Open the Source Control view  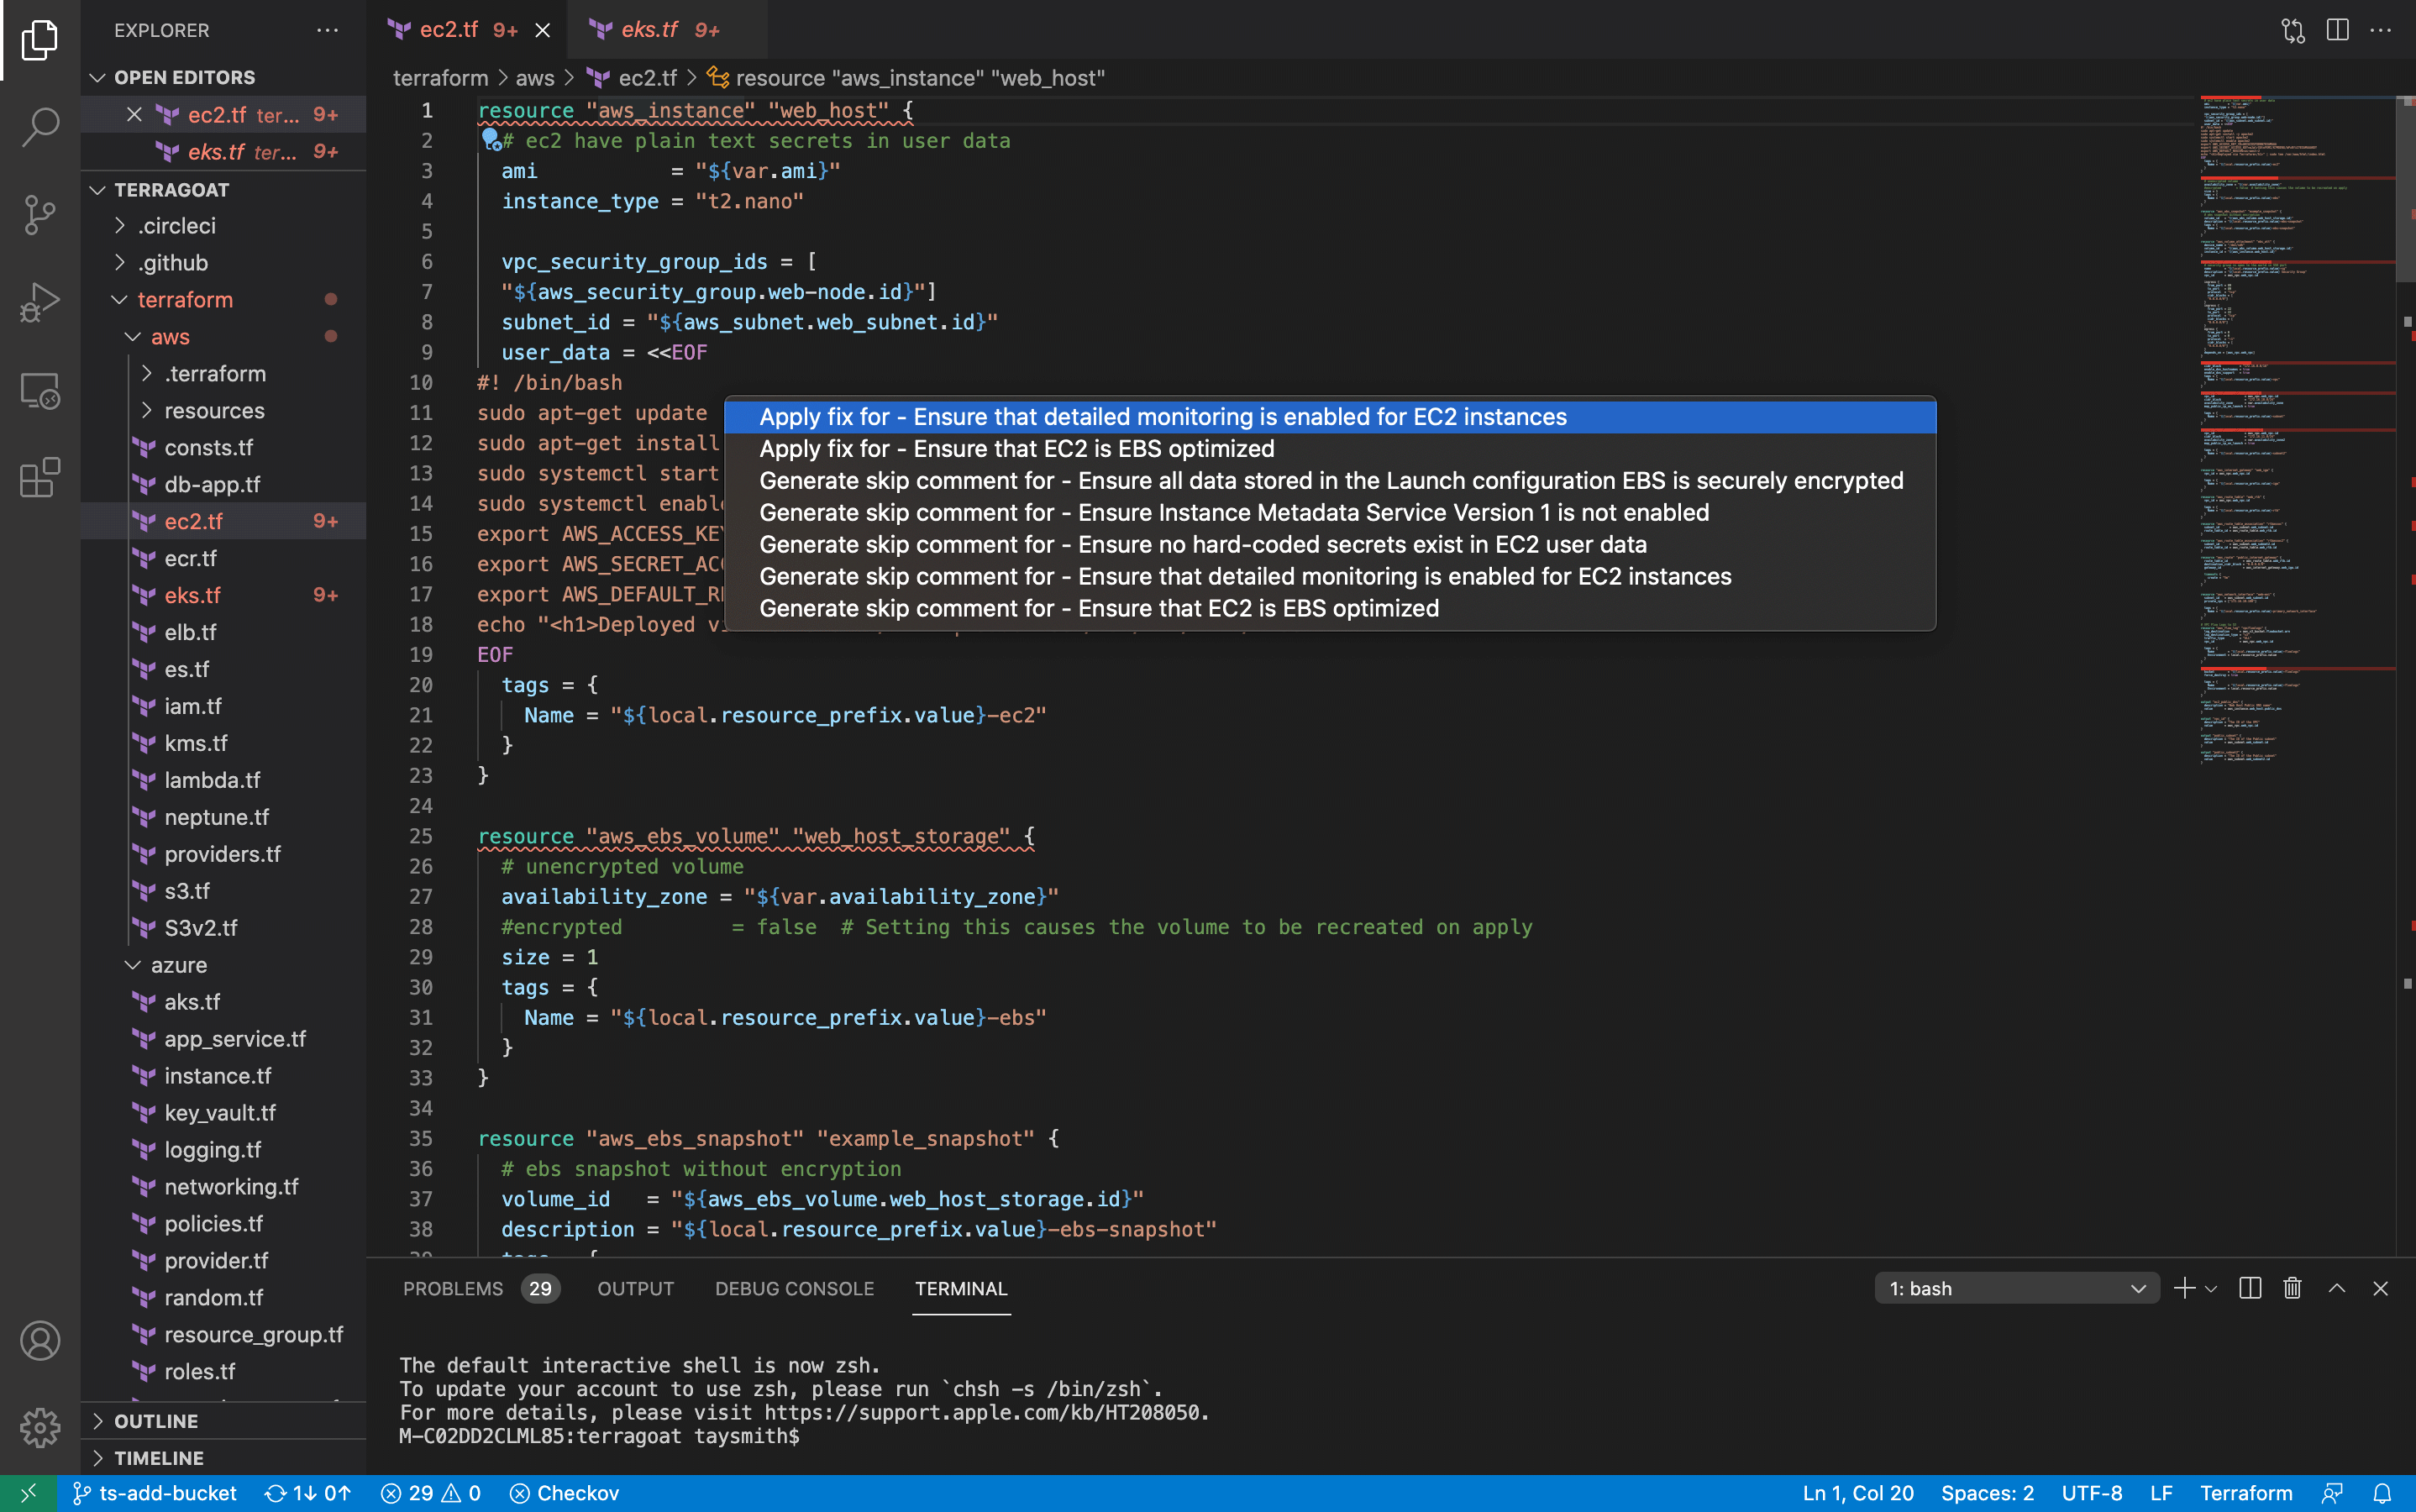[40, 214]
